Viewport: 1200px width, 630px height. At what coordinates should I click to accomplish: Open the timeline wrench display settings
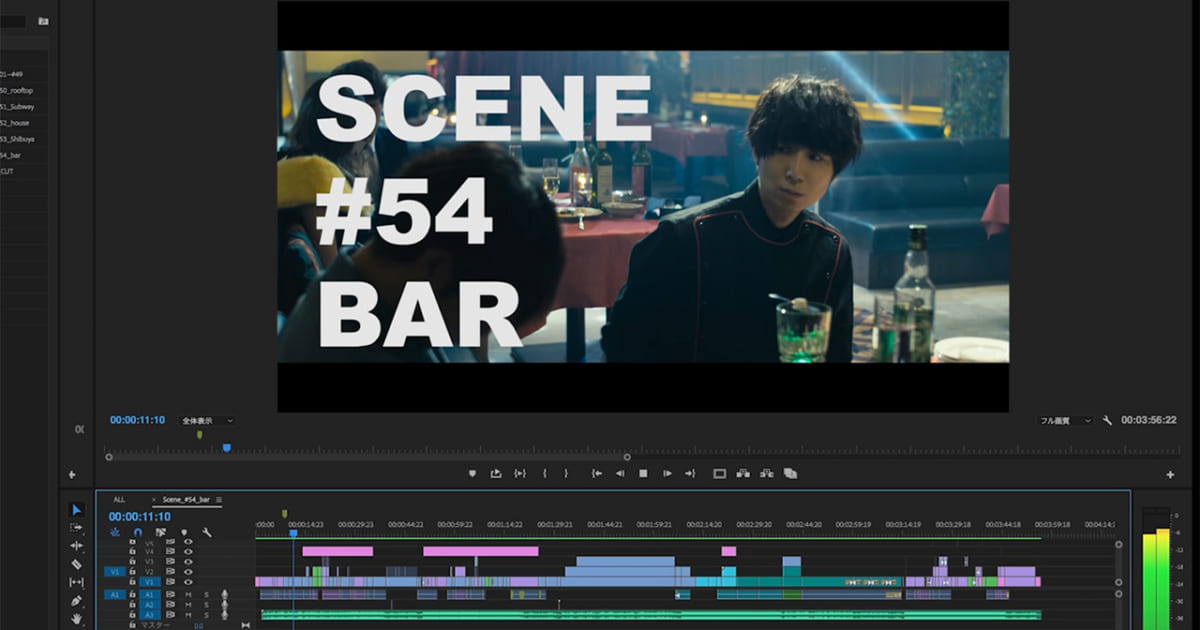tap(206, 532)
